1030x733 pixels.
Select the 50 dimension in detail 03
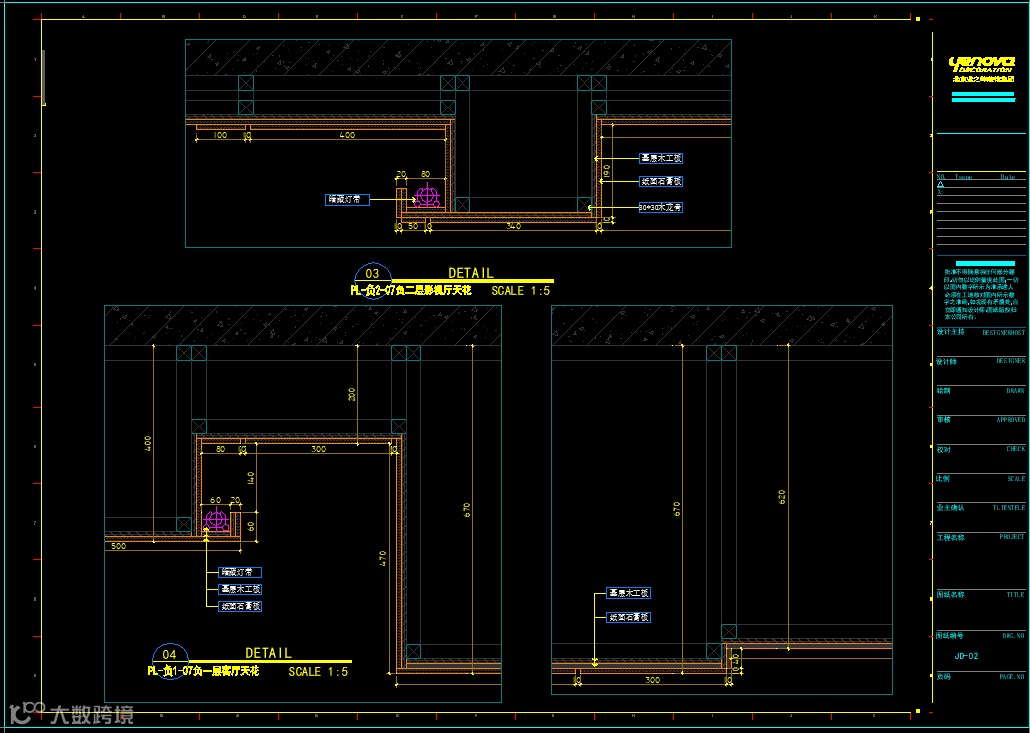(413, 226)
